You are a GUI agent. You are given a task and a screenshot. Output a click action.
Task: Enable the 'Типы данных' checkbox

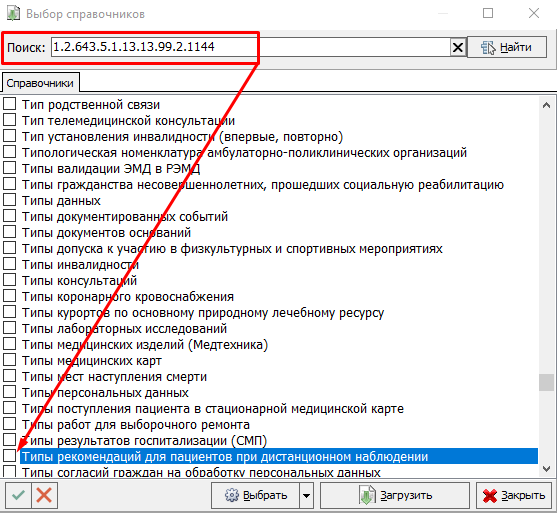pos(10,200)
